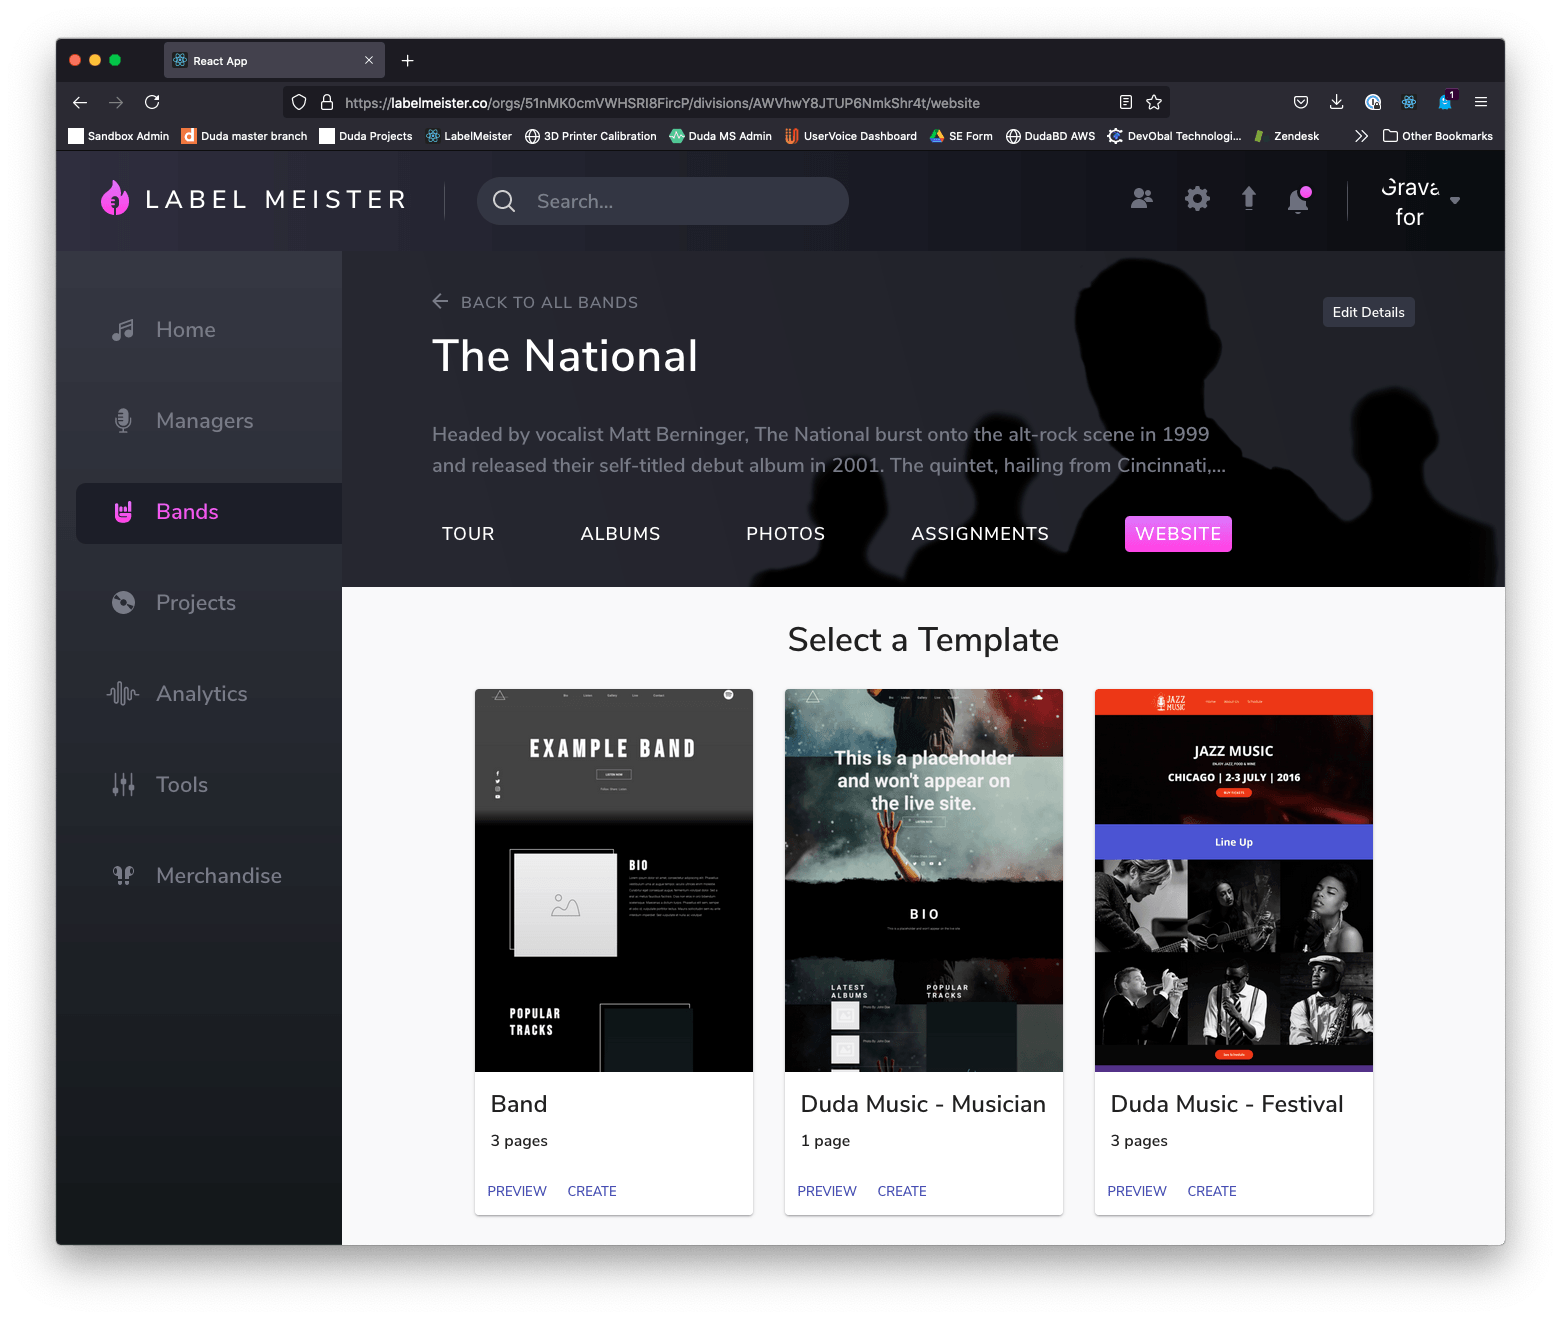Open the ASSIGNMENTS tab

(x=980, y=534)
